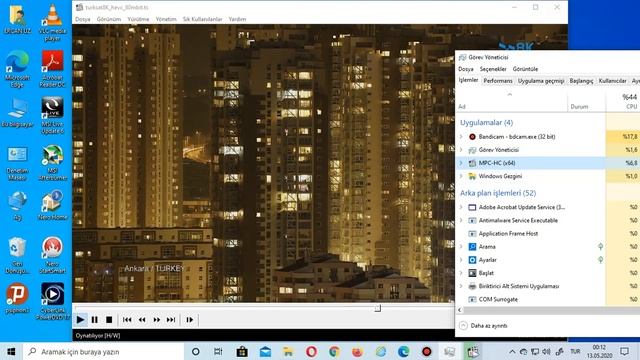
Task: Skip to previous file in MPC-HC
Action: 127,320
